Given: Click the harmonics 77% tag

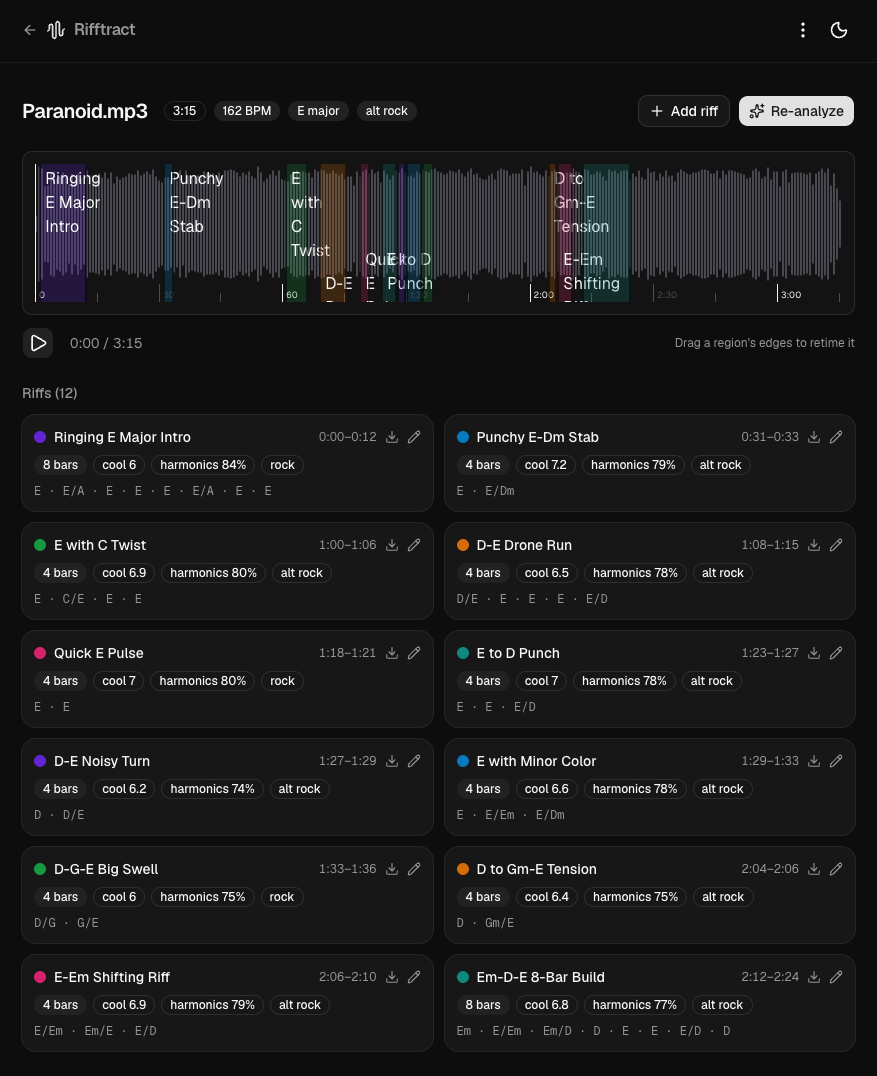Looking at the screenshot, I should tap(635, 1005).
